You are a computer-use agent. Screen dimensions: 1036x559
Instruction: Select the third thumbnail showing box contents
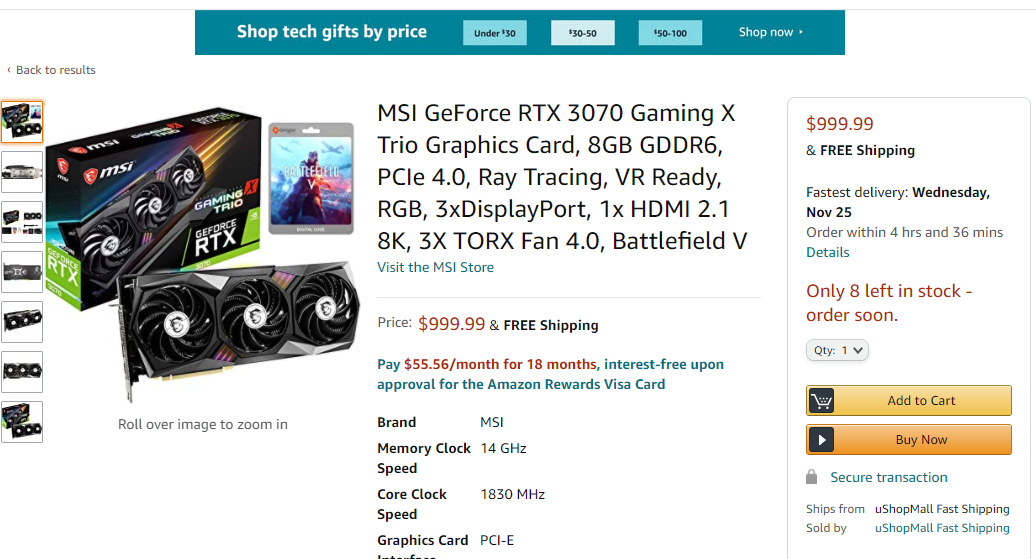[x=22, y=222]
